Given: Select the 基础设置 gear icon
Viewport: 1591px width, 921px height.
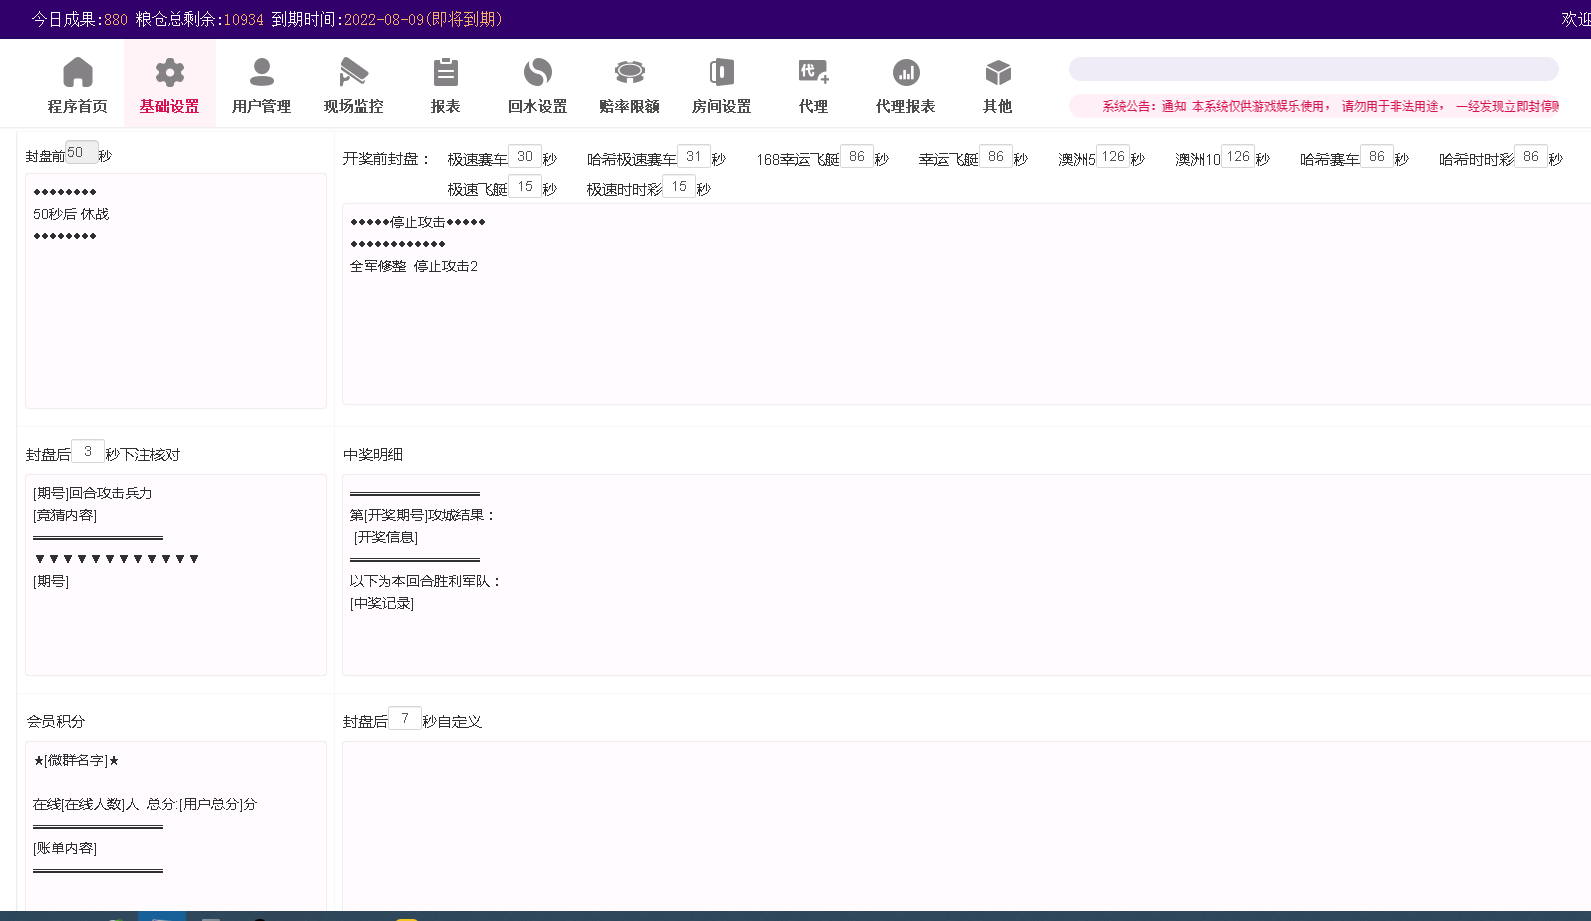Looking at the screenshot, I should click(169, 73).
